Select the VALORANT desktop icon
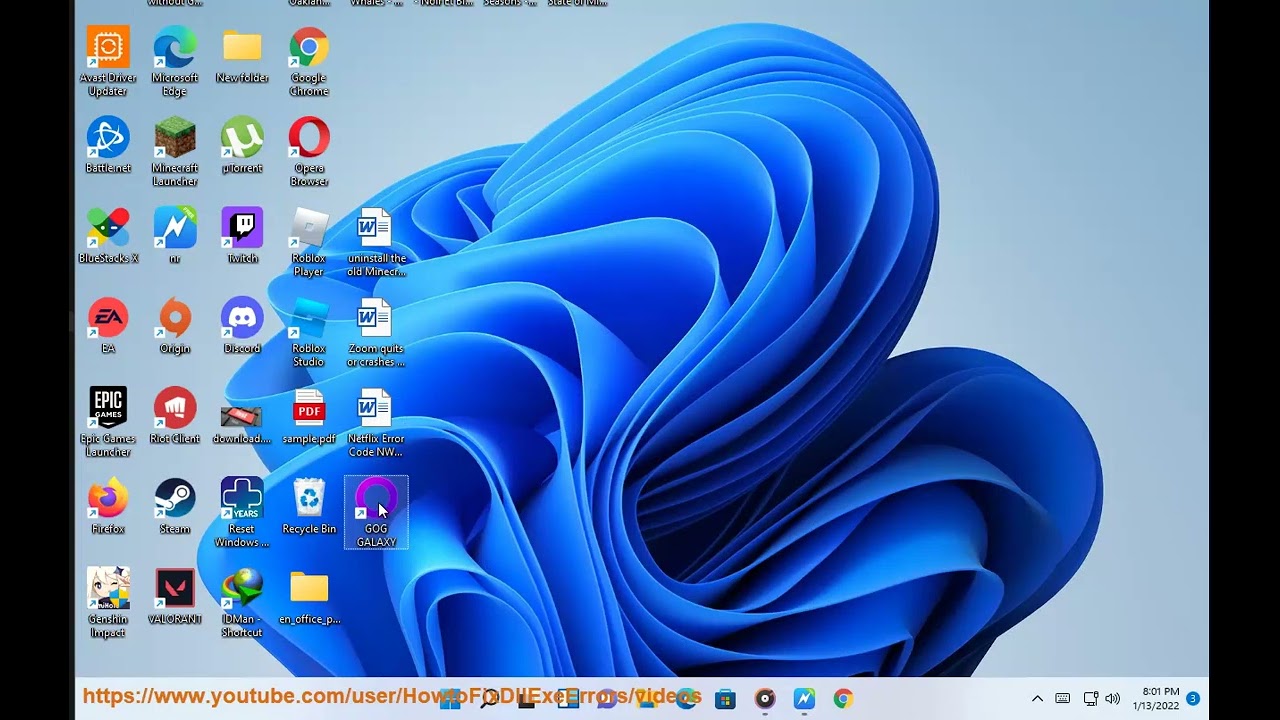 (175, 597)
